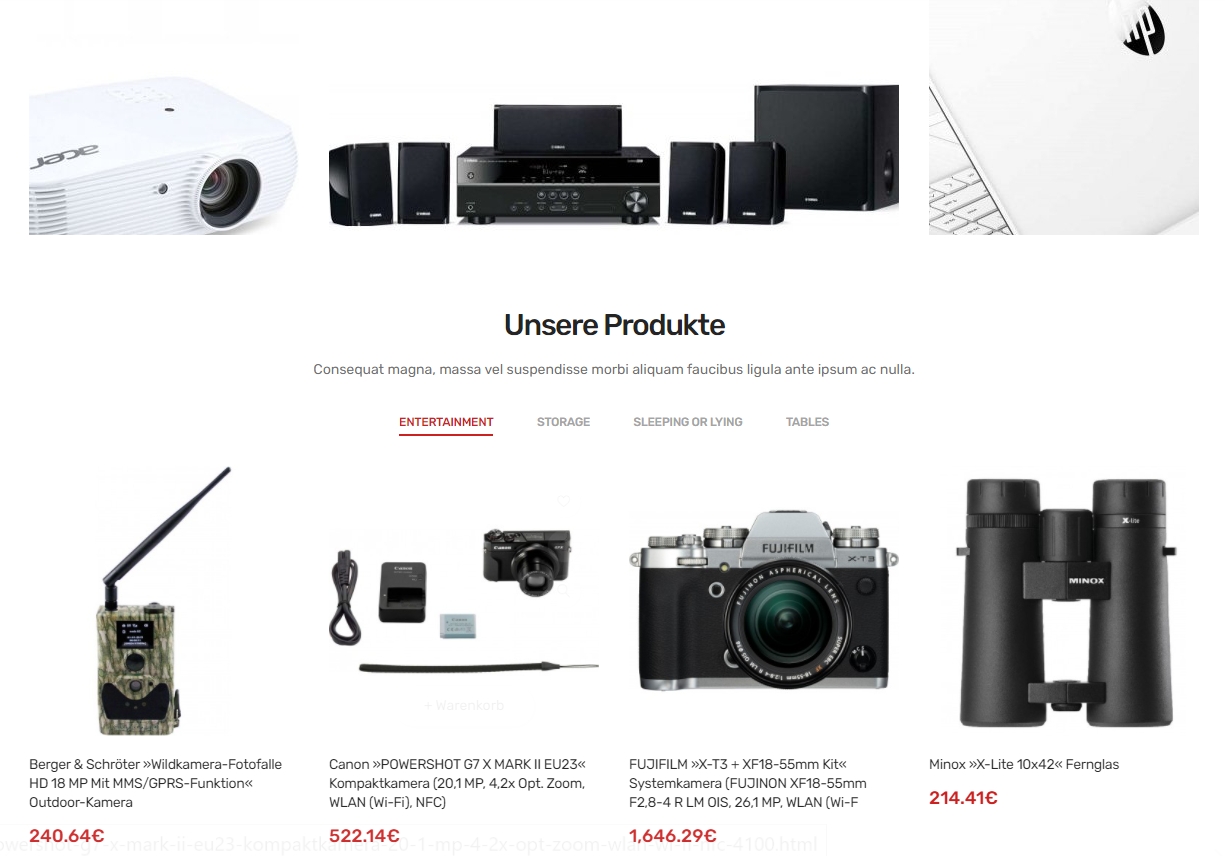The height and width of the screenshot is (856, 1225).
Task: Click the Yamaha home cinema system banner
Action: (x=614, y=117)
